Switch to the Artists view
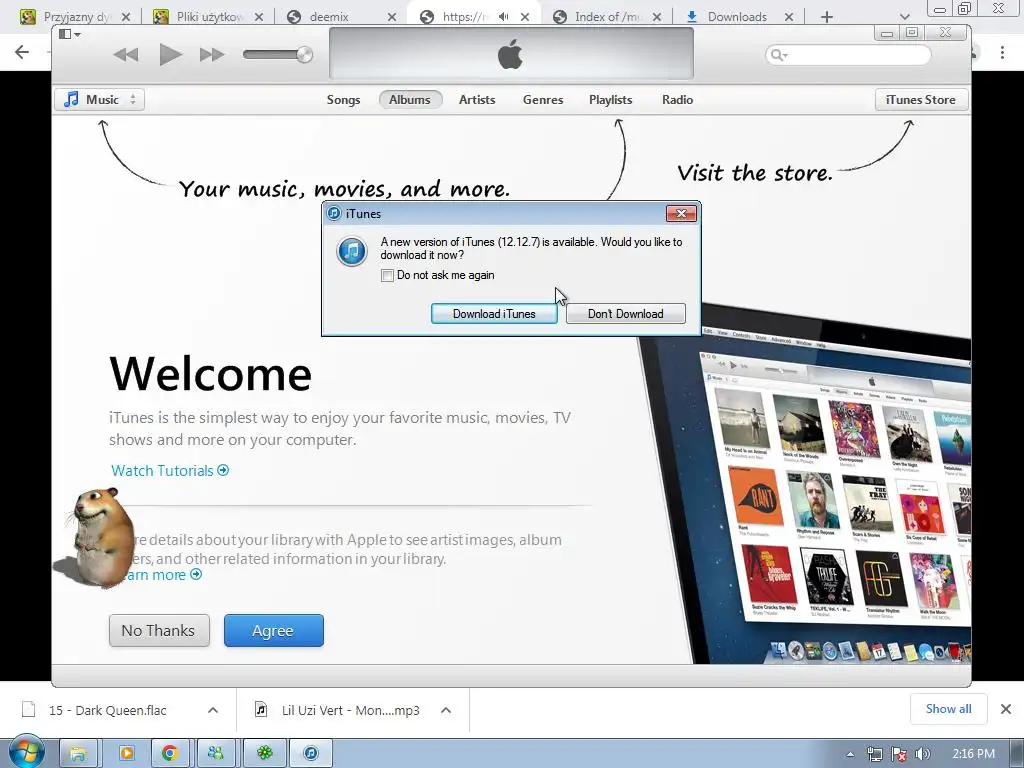The image size is (1024, 768). click(x=477, y=100)
